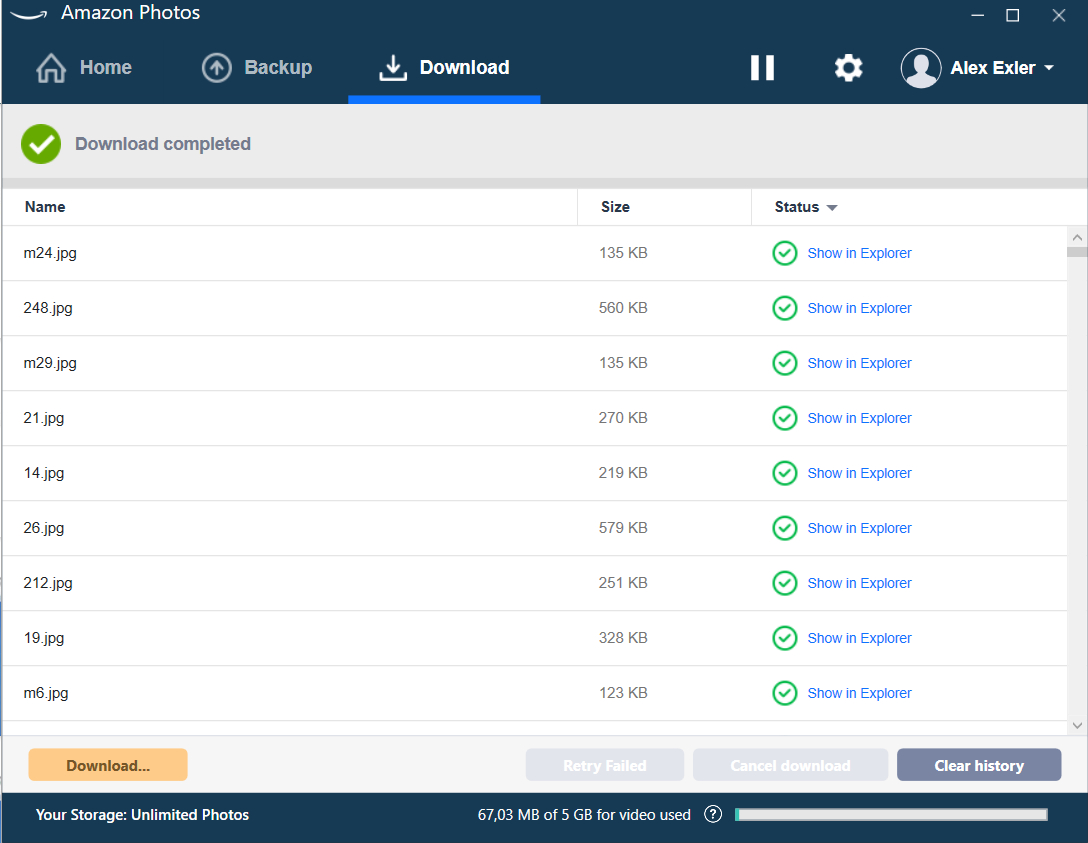Click the Amazon smile logo in title bar
This screenshot has height=843, width=1088.
click(x=29, y=14)
